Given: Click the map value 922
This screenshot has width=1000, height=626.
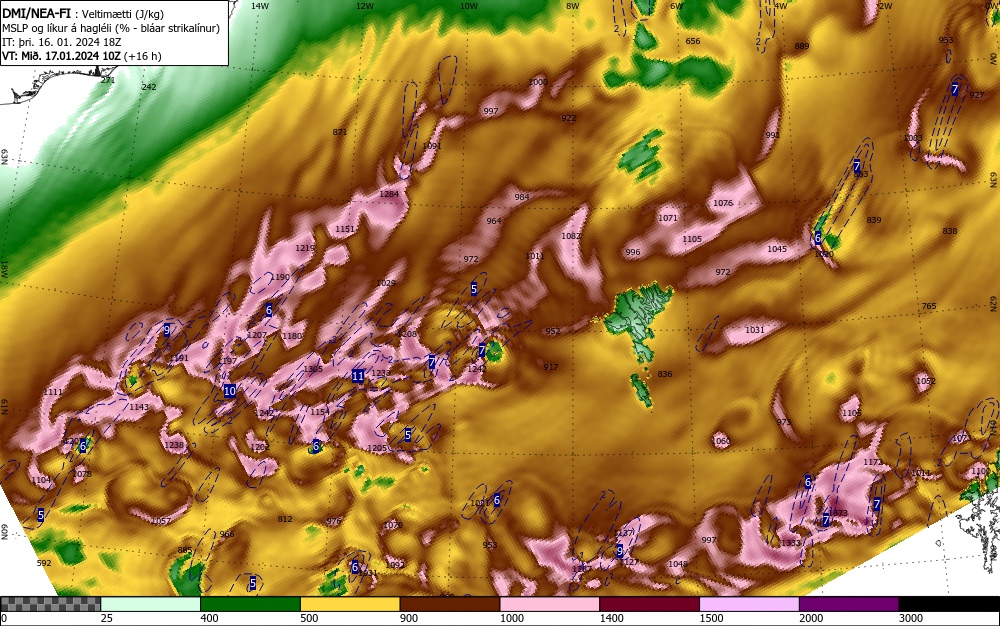Looking at the screenshot, I should click(568, 118).
